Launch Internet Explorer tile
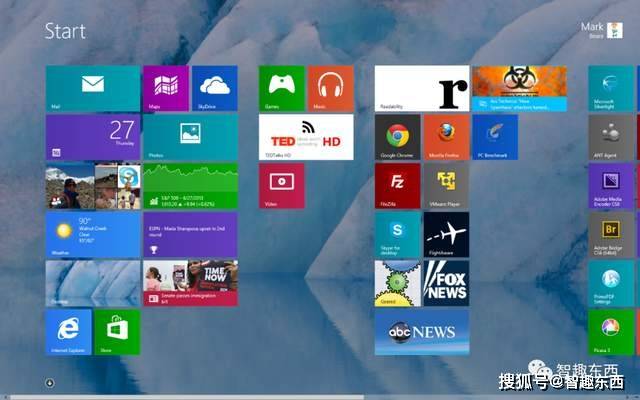 click(x=68, y=332)
